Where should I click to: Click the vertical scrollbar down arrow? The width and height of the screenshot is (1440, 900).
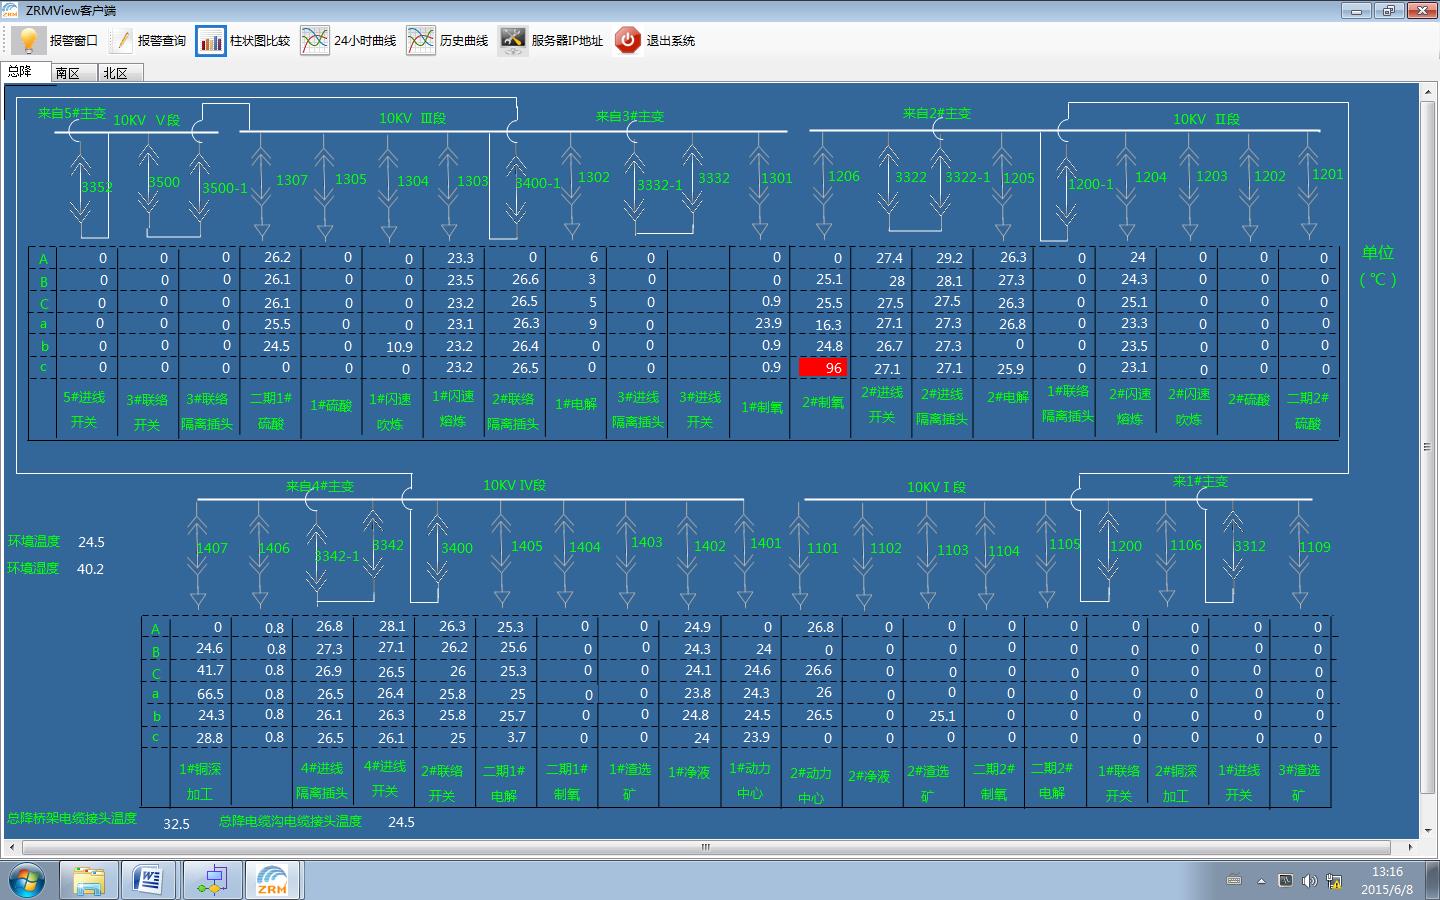pyautogui.click(x=1427, y=830)
